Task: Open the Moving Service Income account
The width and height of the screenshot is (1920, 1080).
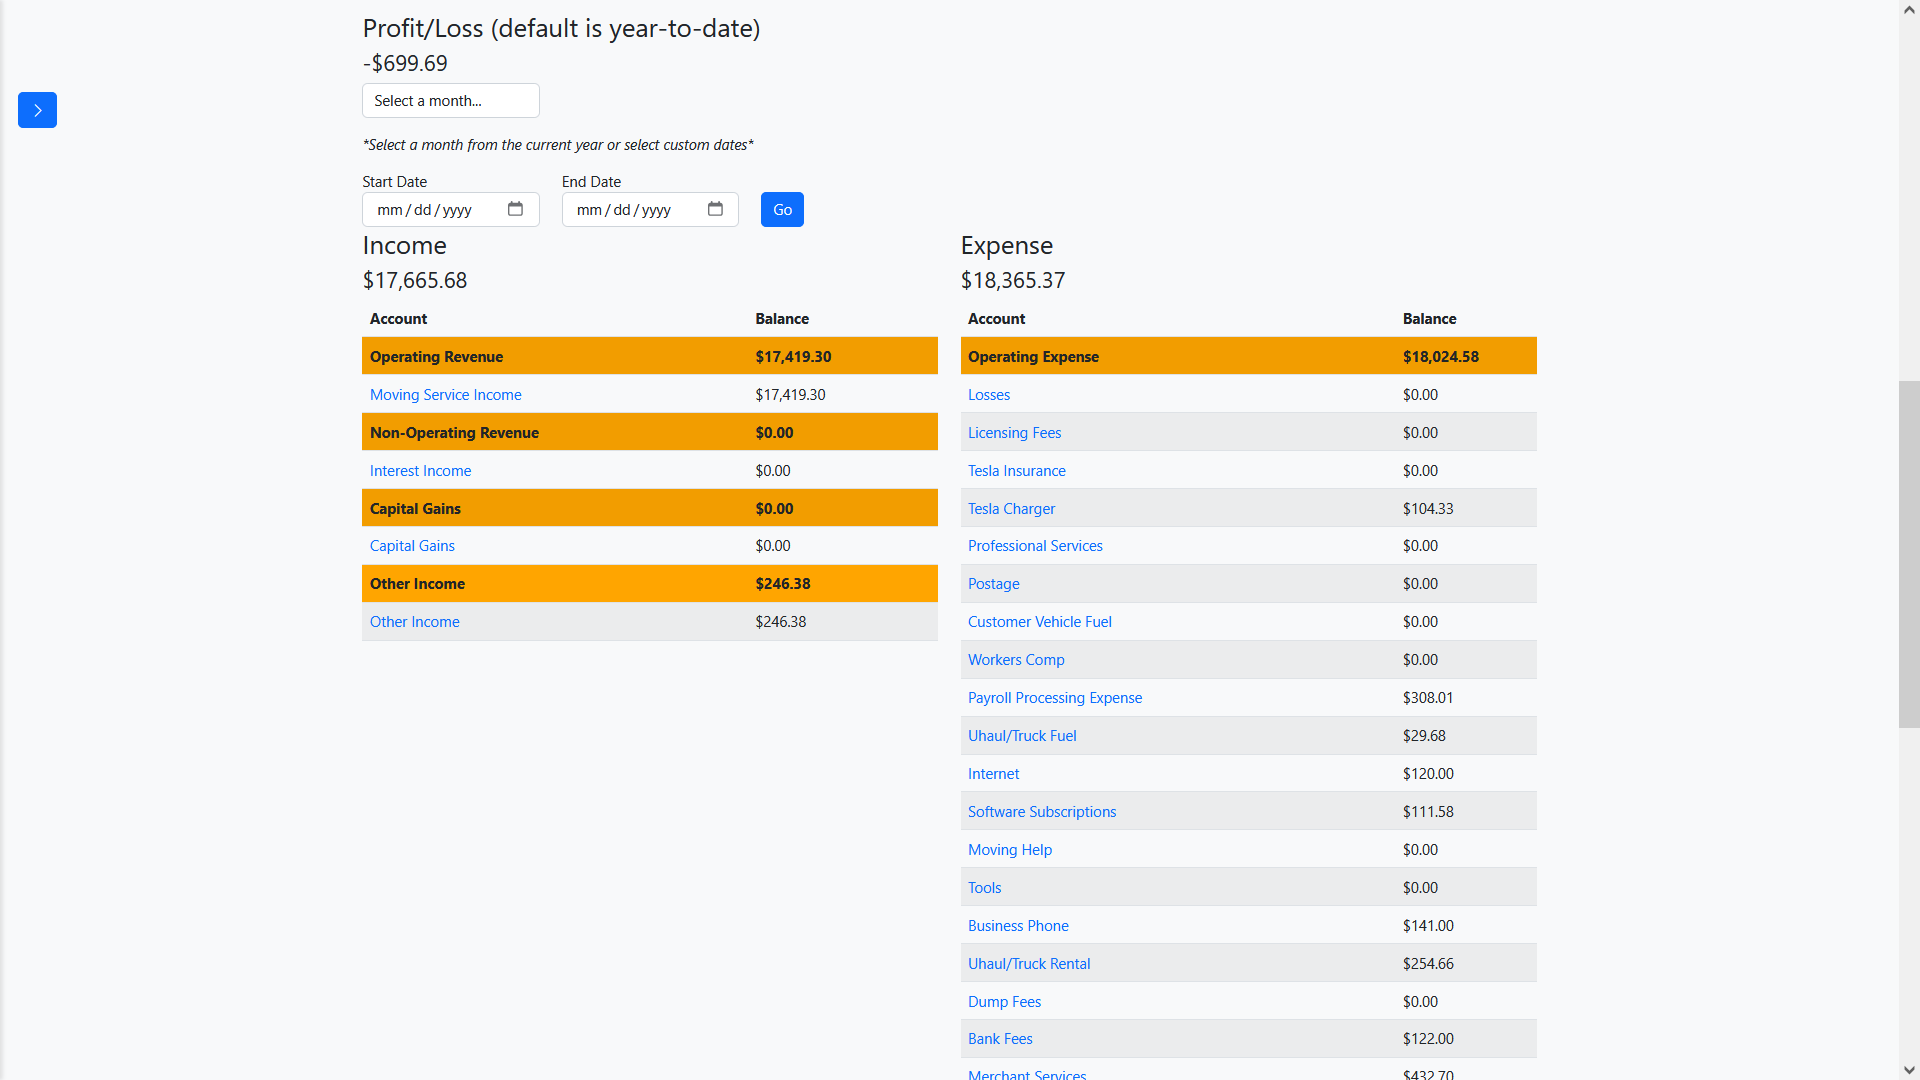Action: click(x=445, y=394)
